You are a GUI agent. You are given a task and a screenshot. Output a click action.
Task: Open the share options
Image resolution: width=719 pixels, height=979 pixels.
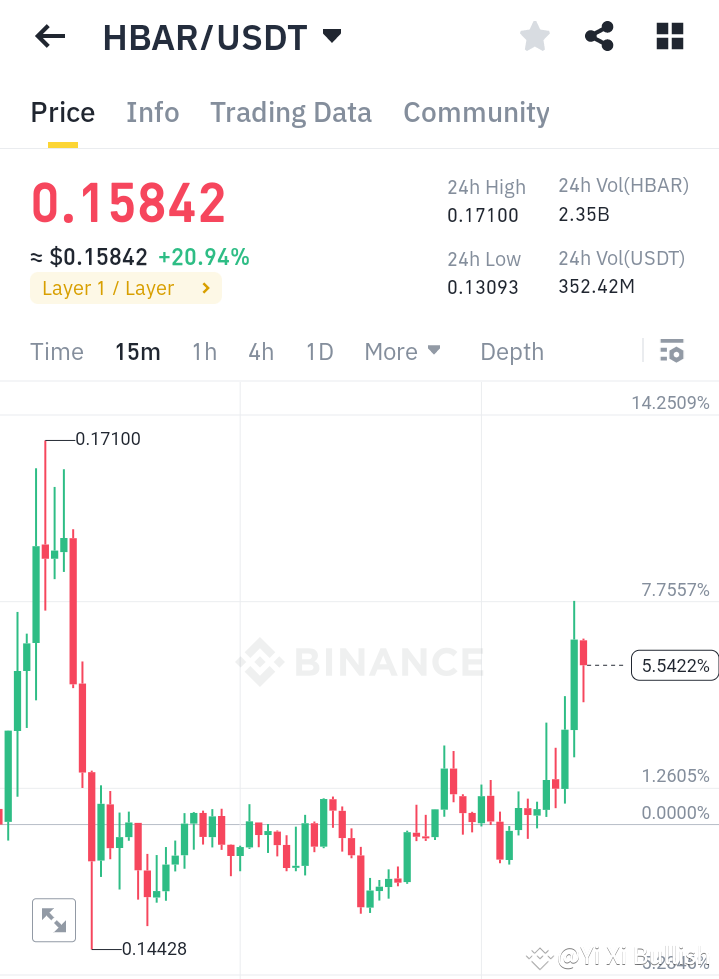(x=599, y=36)
